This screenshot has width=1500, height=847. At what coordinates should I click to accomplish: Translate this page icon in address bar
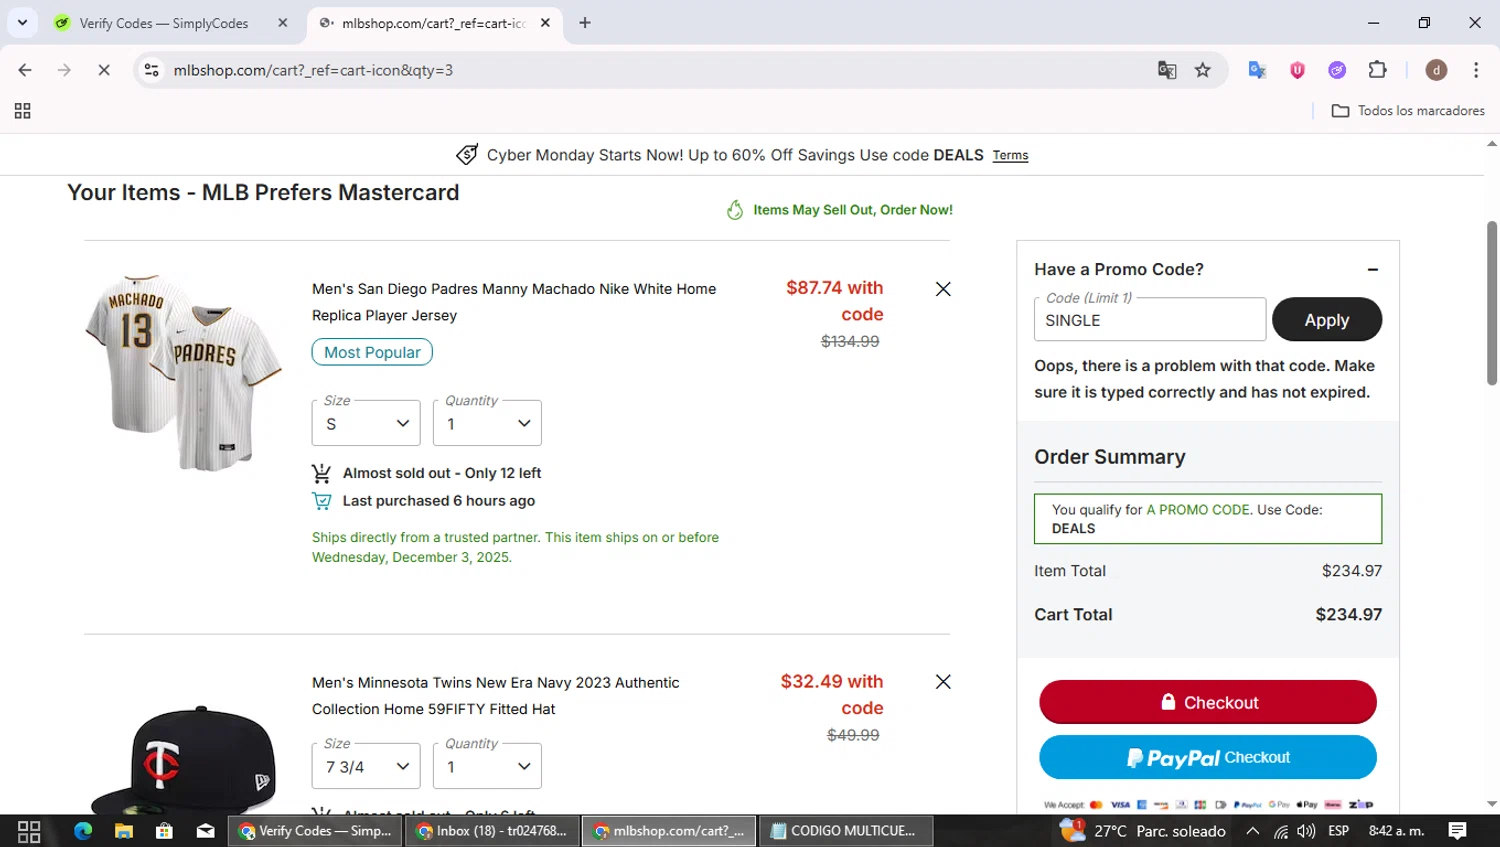1167,70
